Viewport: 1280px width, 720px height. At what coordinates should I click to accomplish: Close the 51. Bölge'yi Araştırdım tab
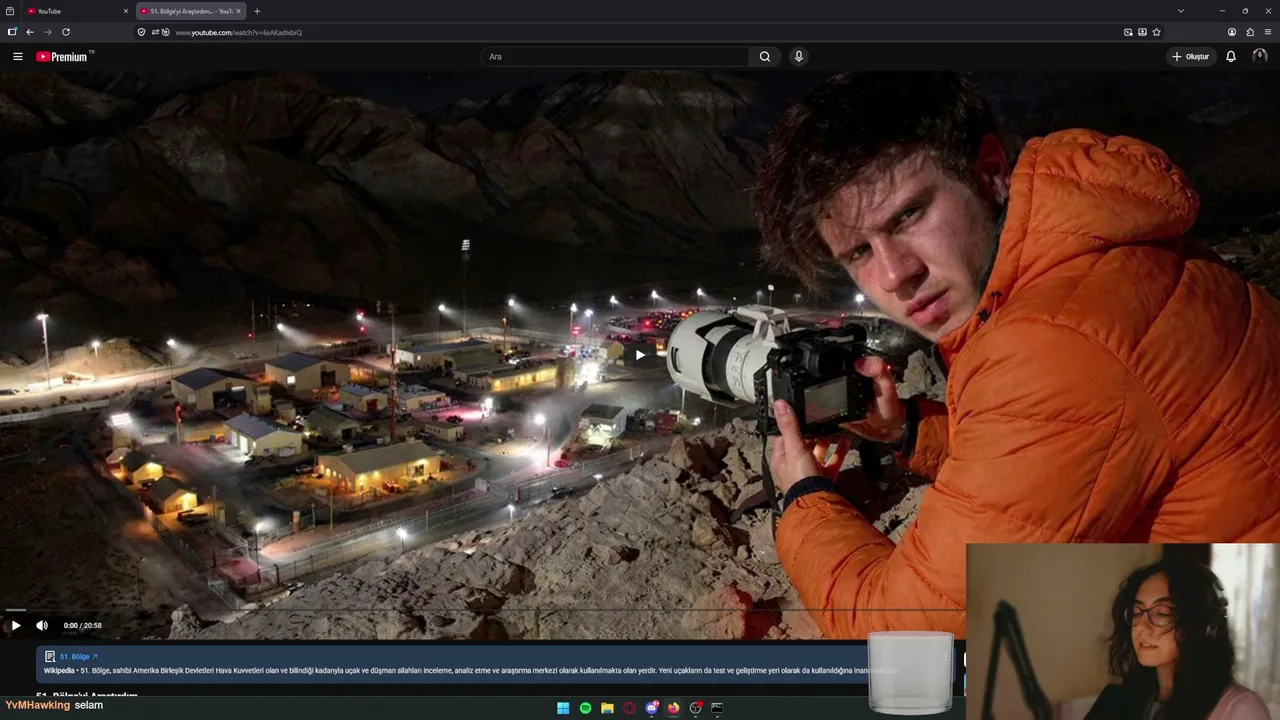pos(239,11)
